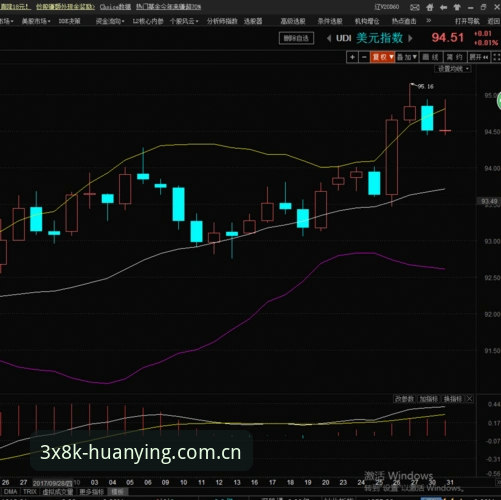
Task: Click the 93.49 price axis marker
Action: [x=489, y=201]
